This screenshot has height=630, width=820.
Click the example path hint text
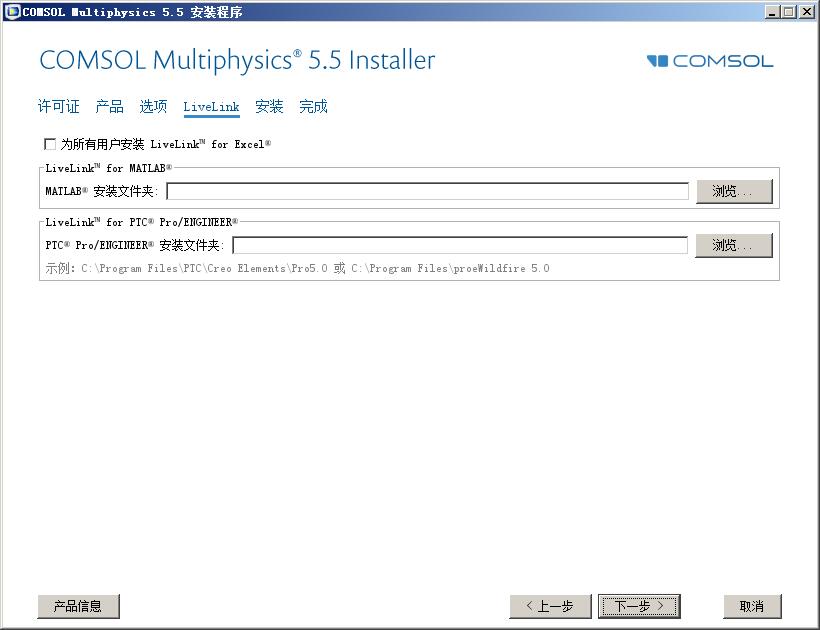(297, 268)
